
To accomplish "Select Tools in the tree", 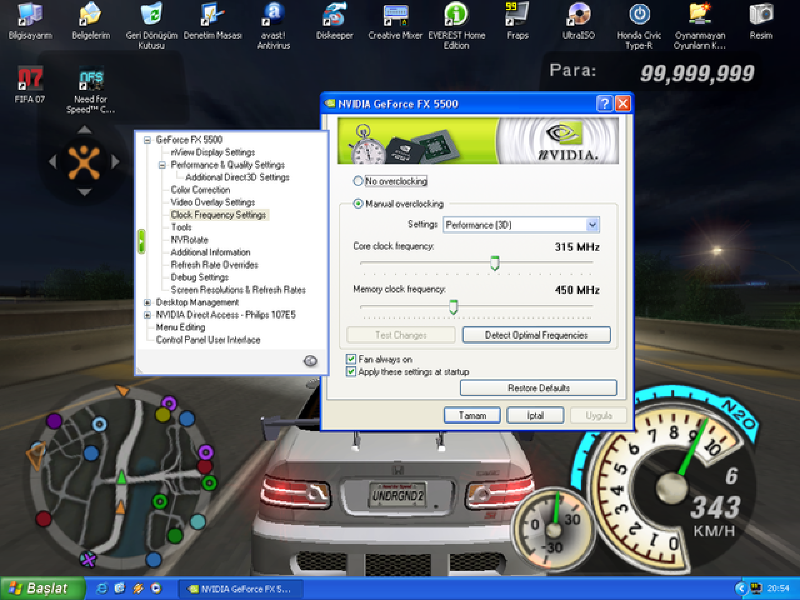I will coord(181,227).
